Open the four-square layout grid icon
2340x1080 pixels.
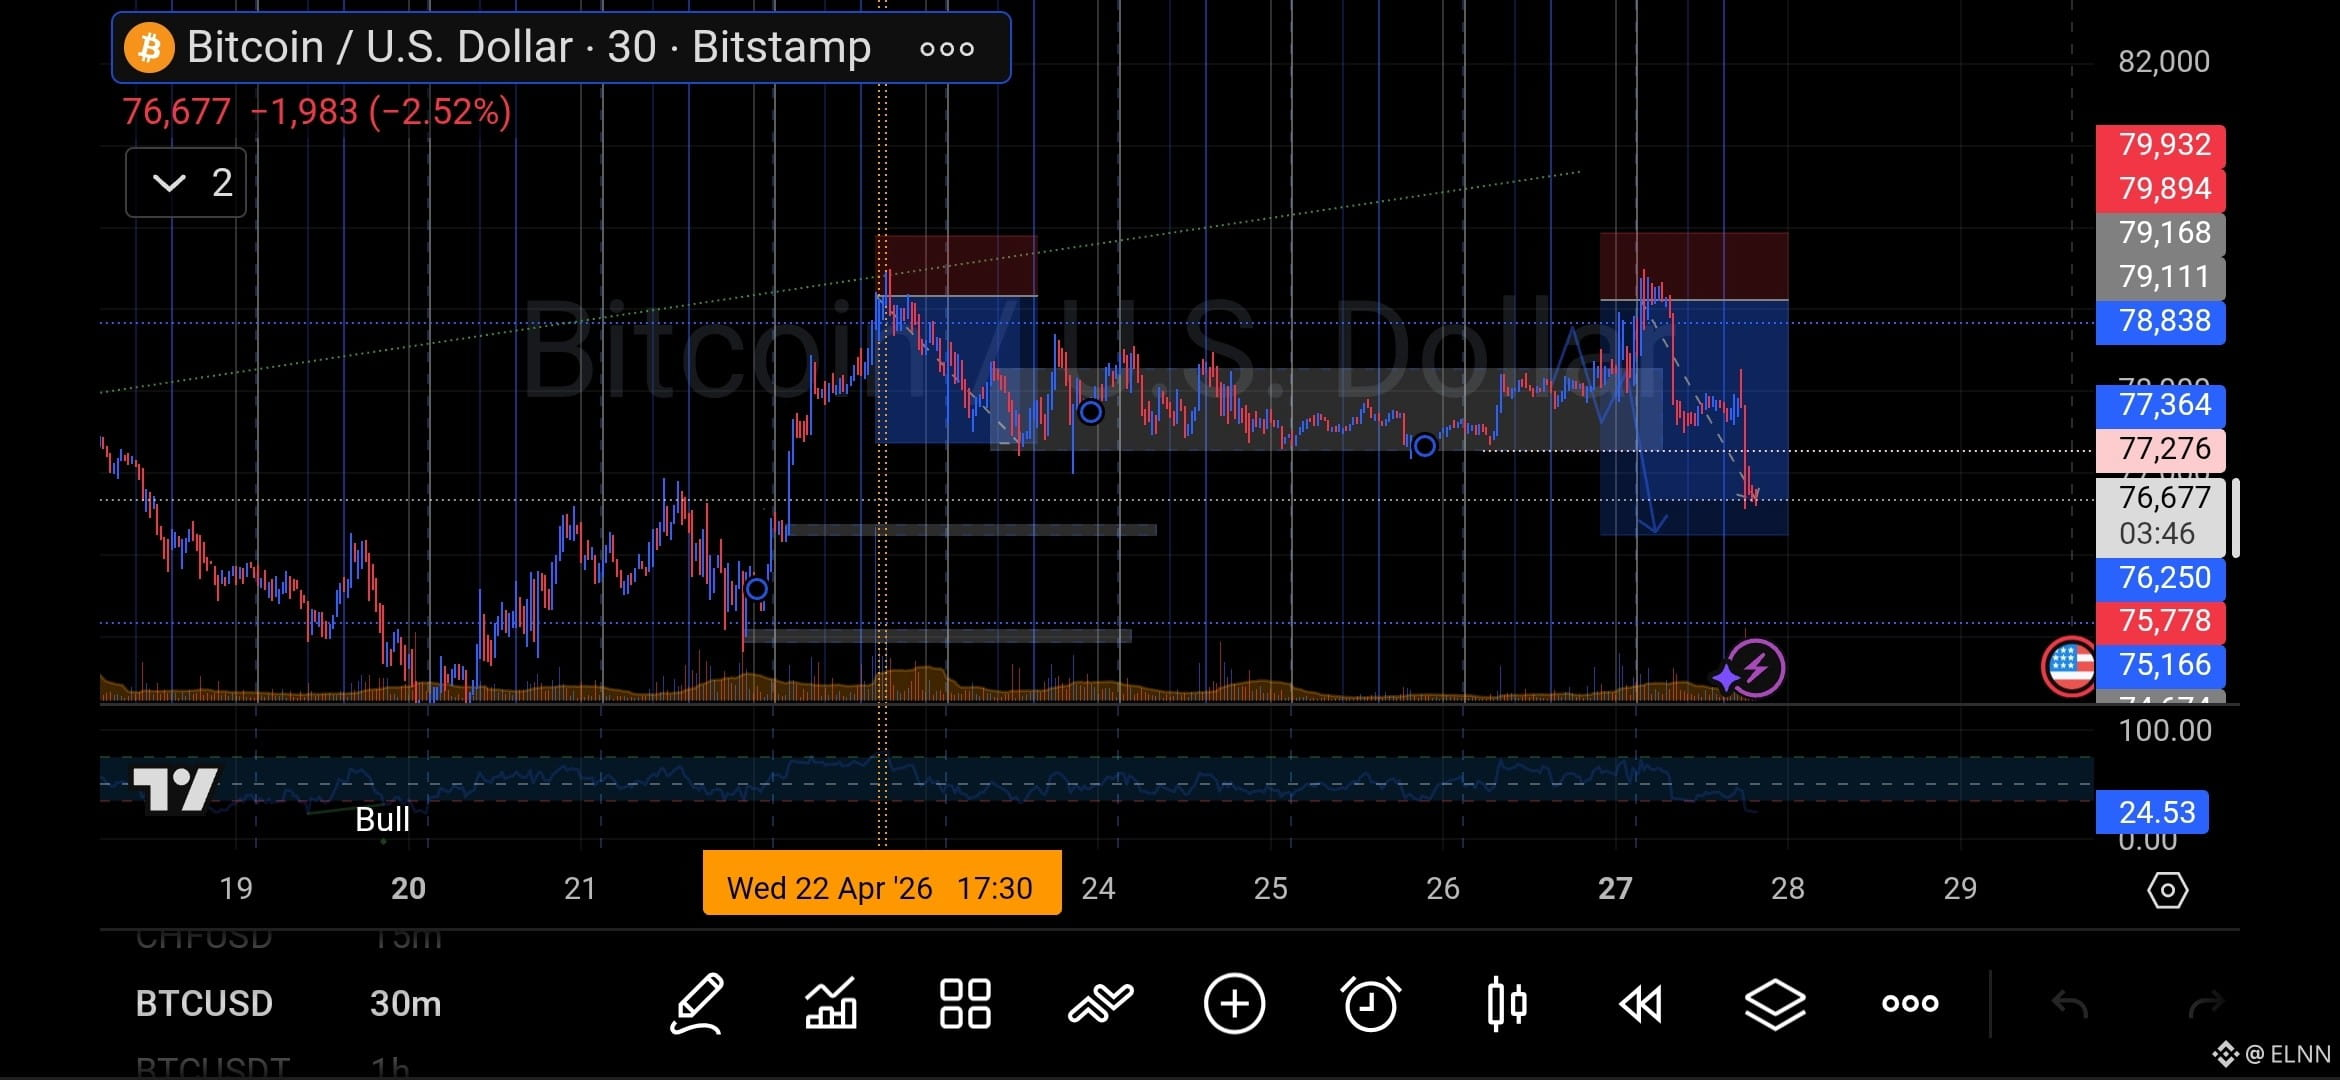coord(965,1003)
